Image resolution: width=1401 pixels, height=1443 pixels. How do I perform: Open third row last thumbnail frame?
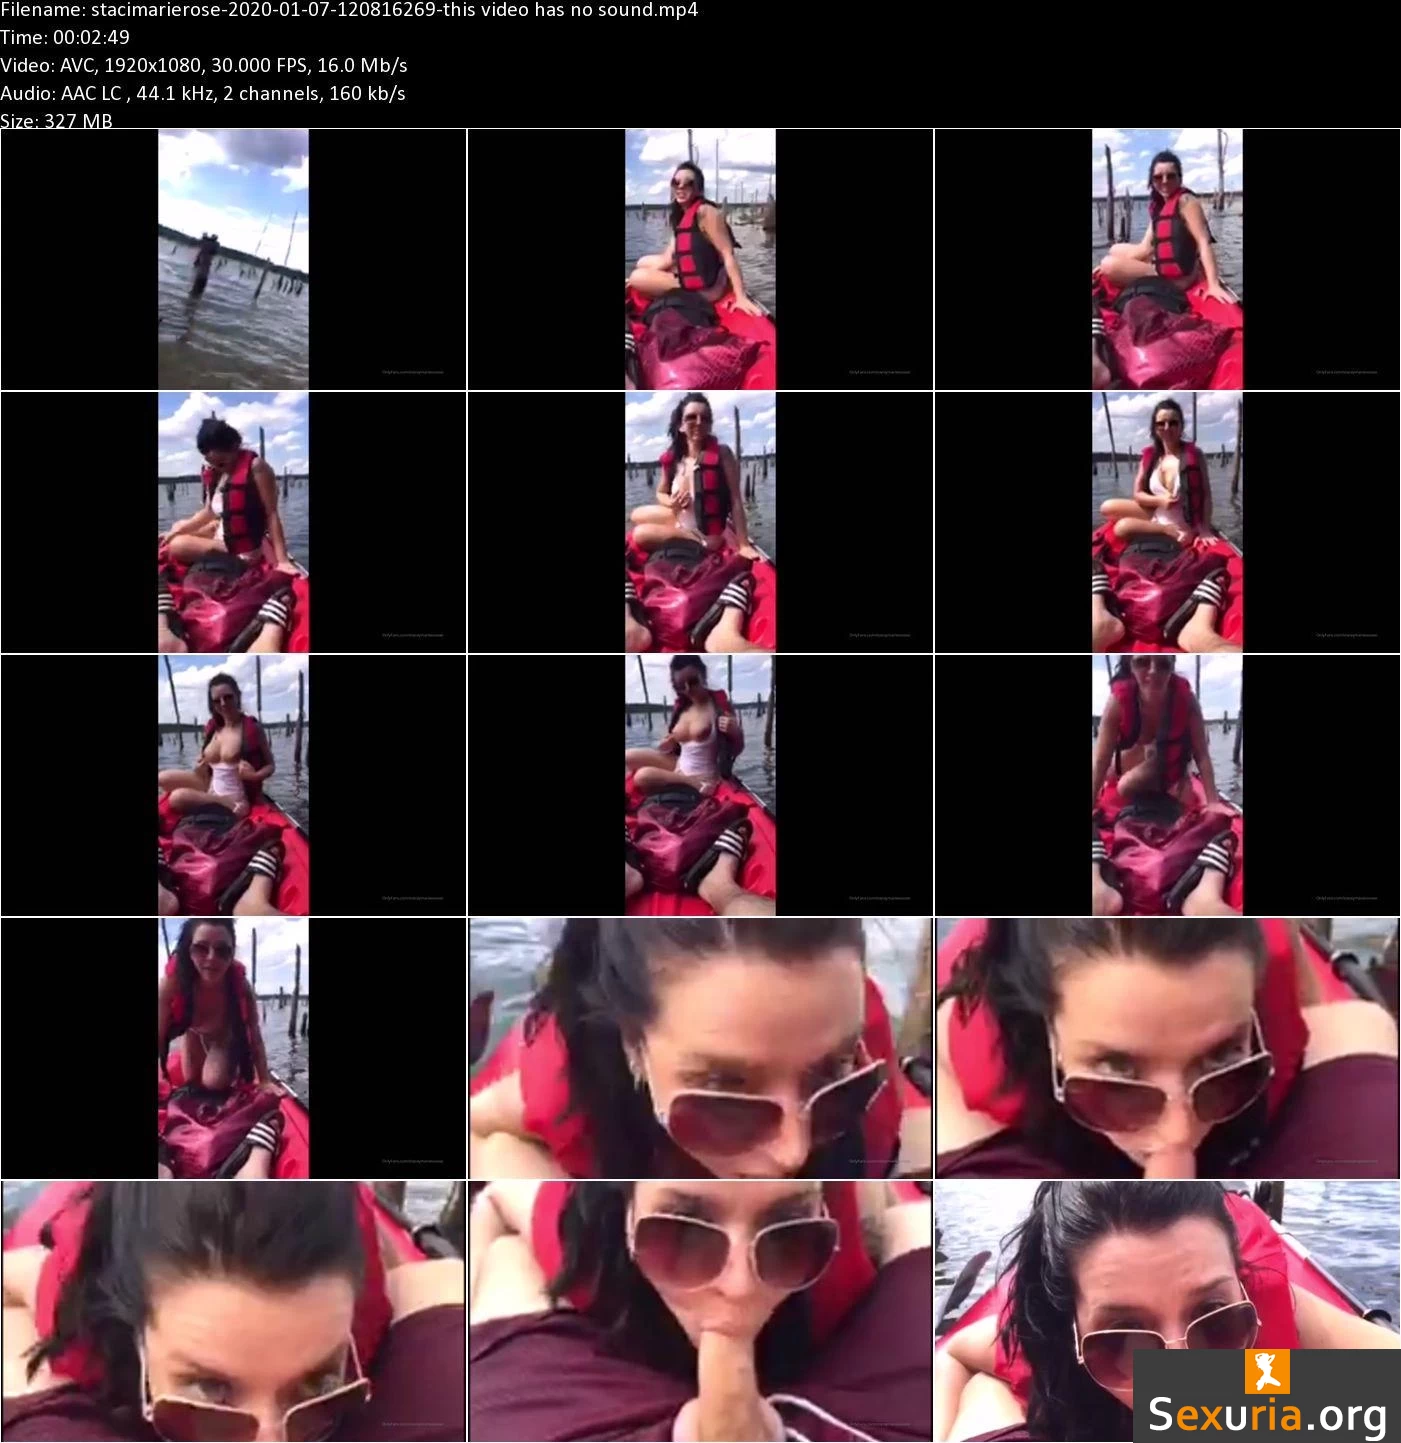(1167, 785)
